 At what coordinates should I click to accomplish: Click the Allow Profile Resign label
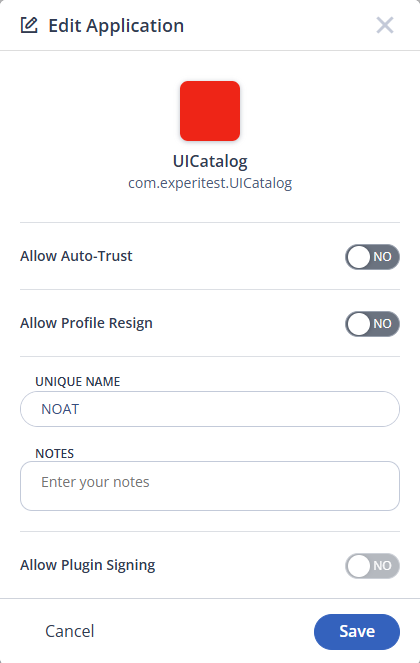[x=86, y=323]
